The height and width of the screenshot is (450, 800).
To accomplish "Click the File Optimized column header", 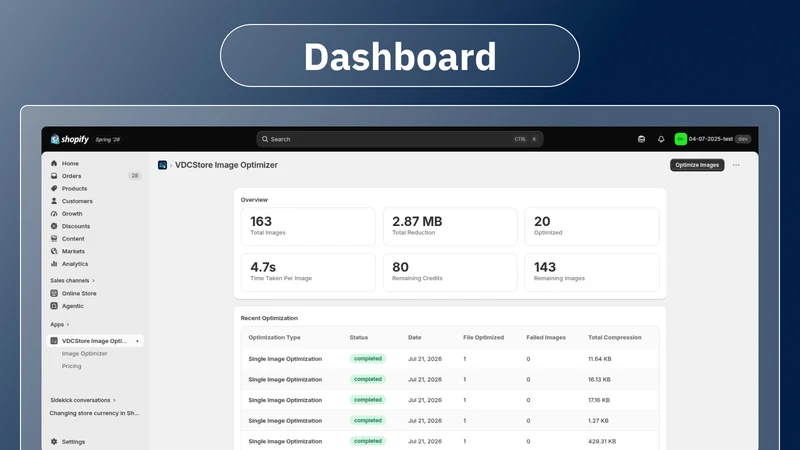I will [x=484, y=337].
